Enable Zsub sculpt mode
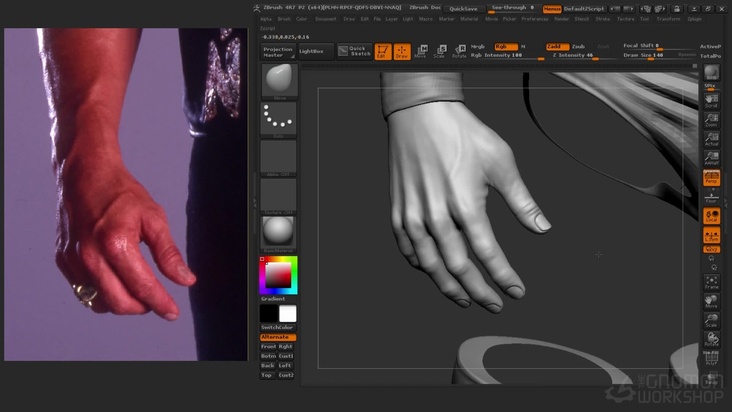 tap(578, 47)
